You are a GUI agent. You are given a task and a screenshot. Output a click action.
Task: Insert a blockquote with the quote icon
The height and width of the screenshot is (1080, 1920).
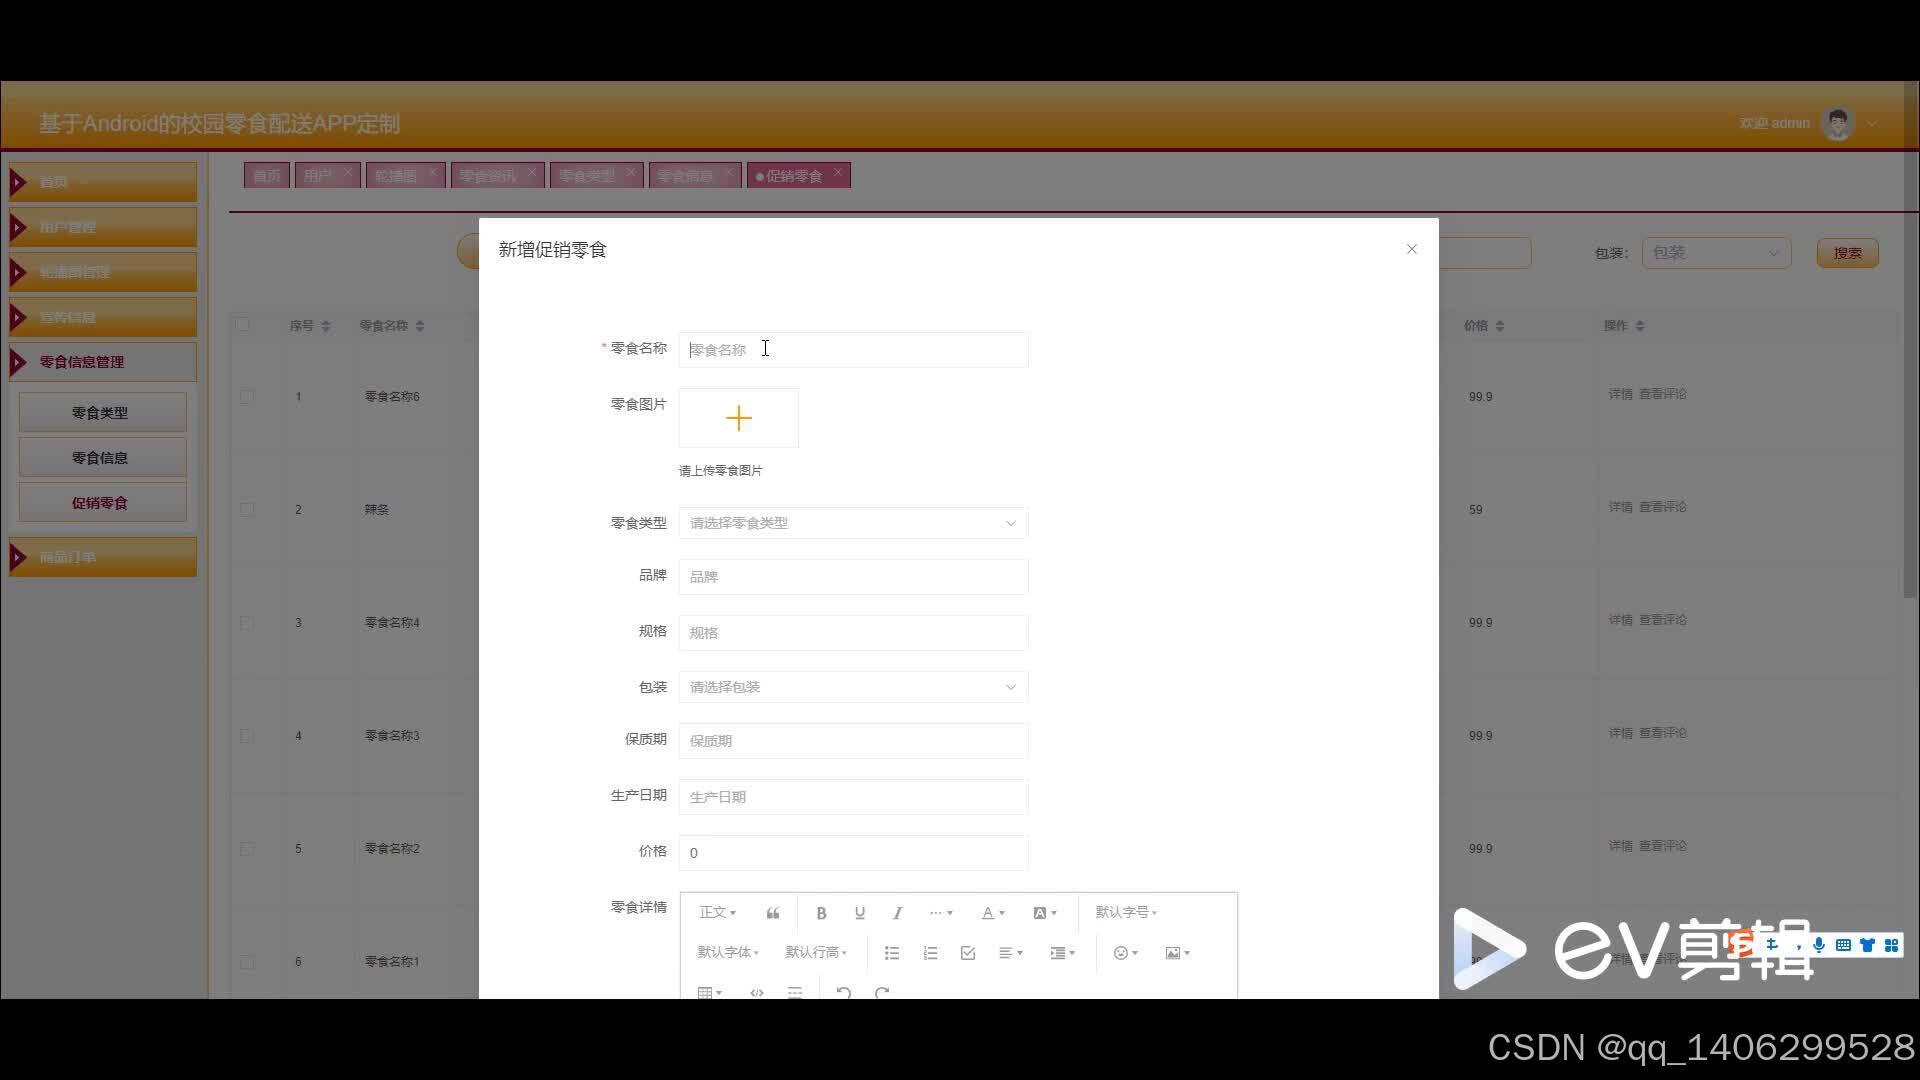point(773,913)
